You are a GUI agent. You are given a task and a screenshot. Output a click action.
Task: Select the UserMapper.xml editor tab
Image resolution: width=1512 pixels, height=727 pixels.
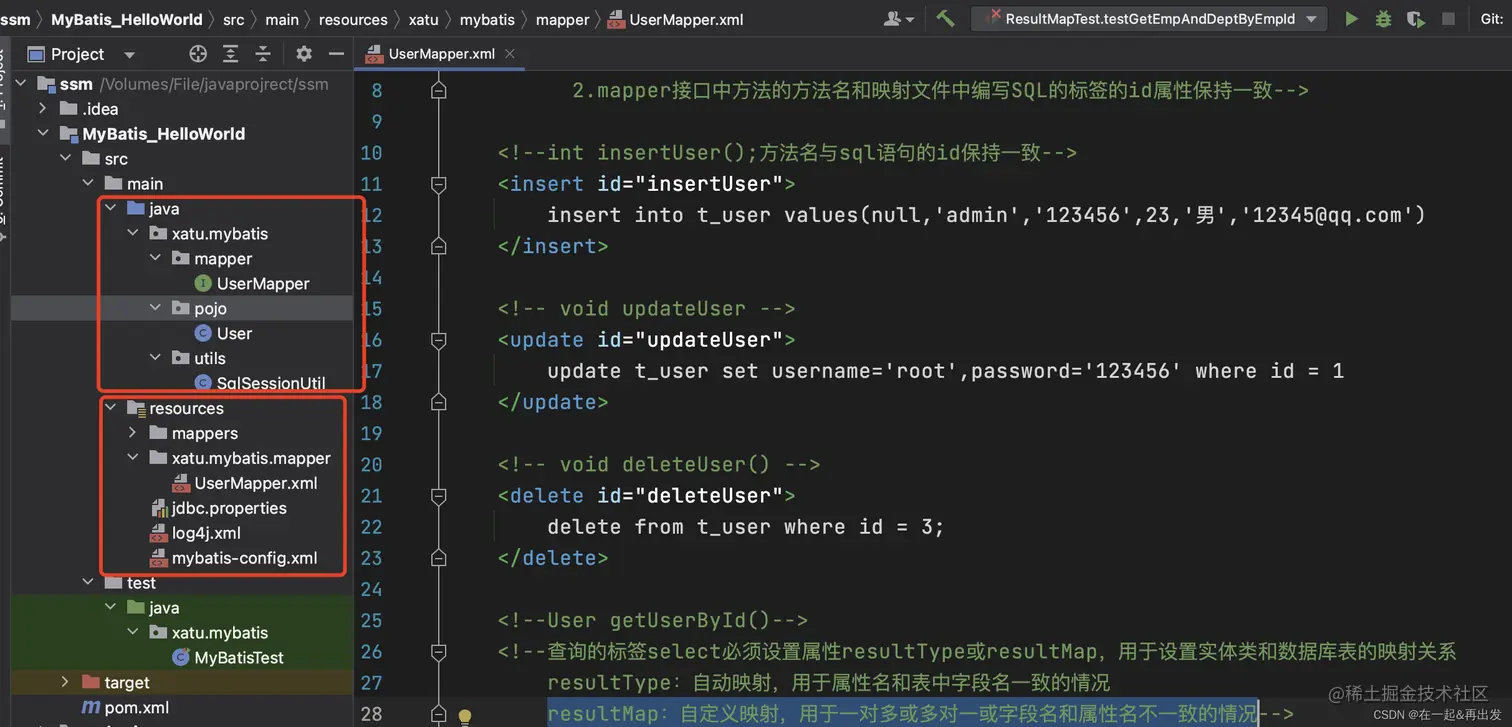(x=441, y=54)
